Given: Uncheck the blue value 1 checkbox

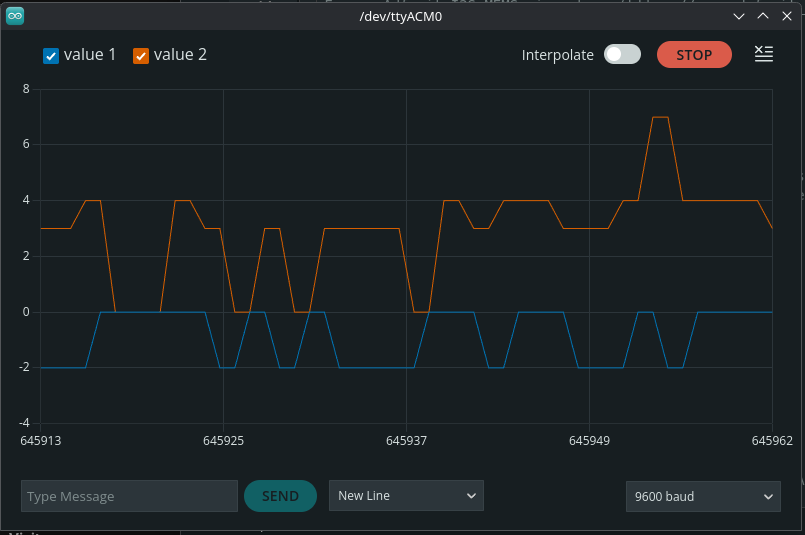Looking at the screenshot, I should click(x=51, y=56).
